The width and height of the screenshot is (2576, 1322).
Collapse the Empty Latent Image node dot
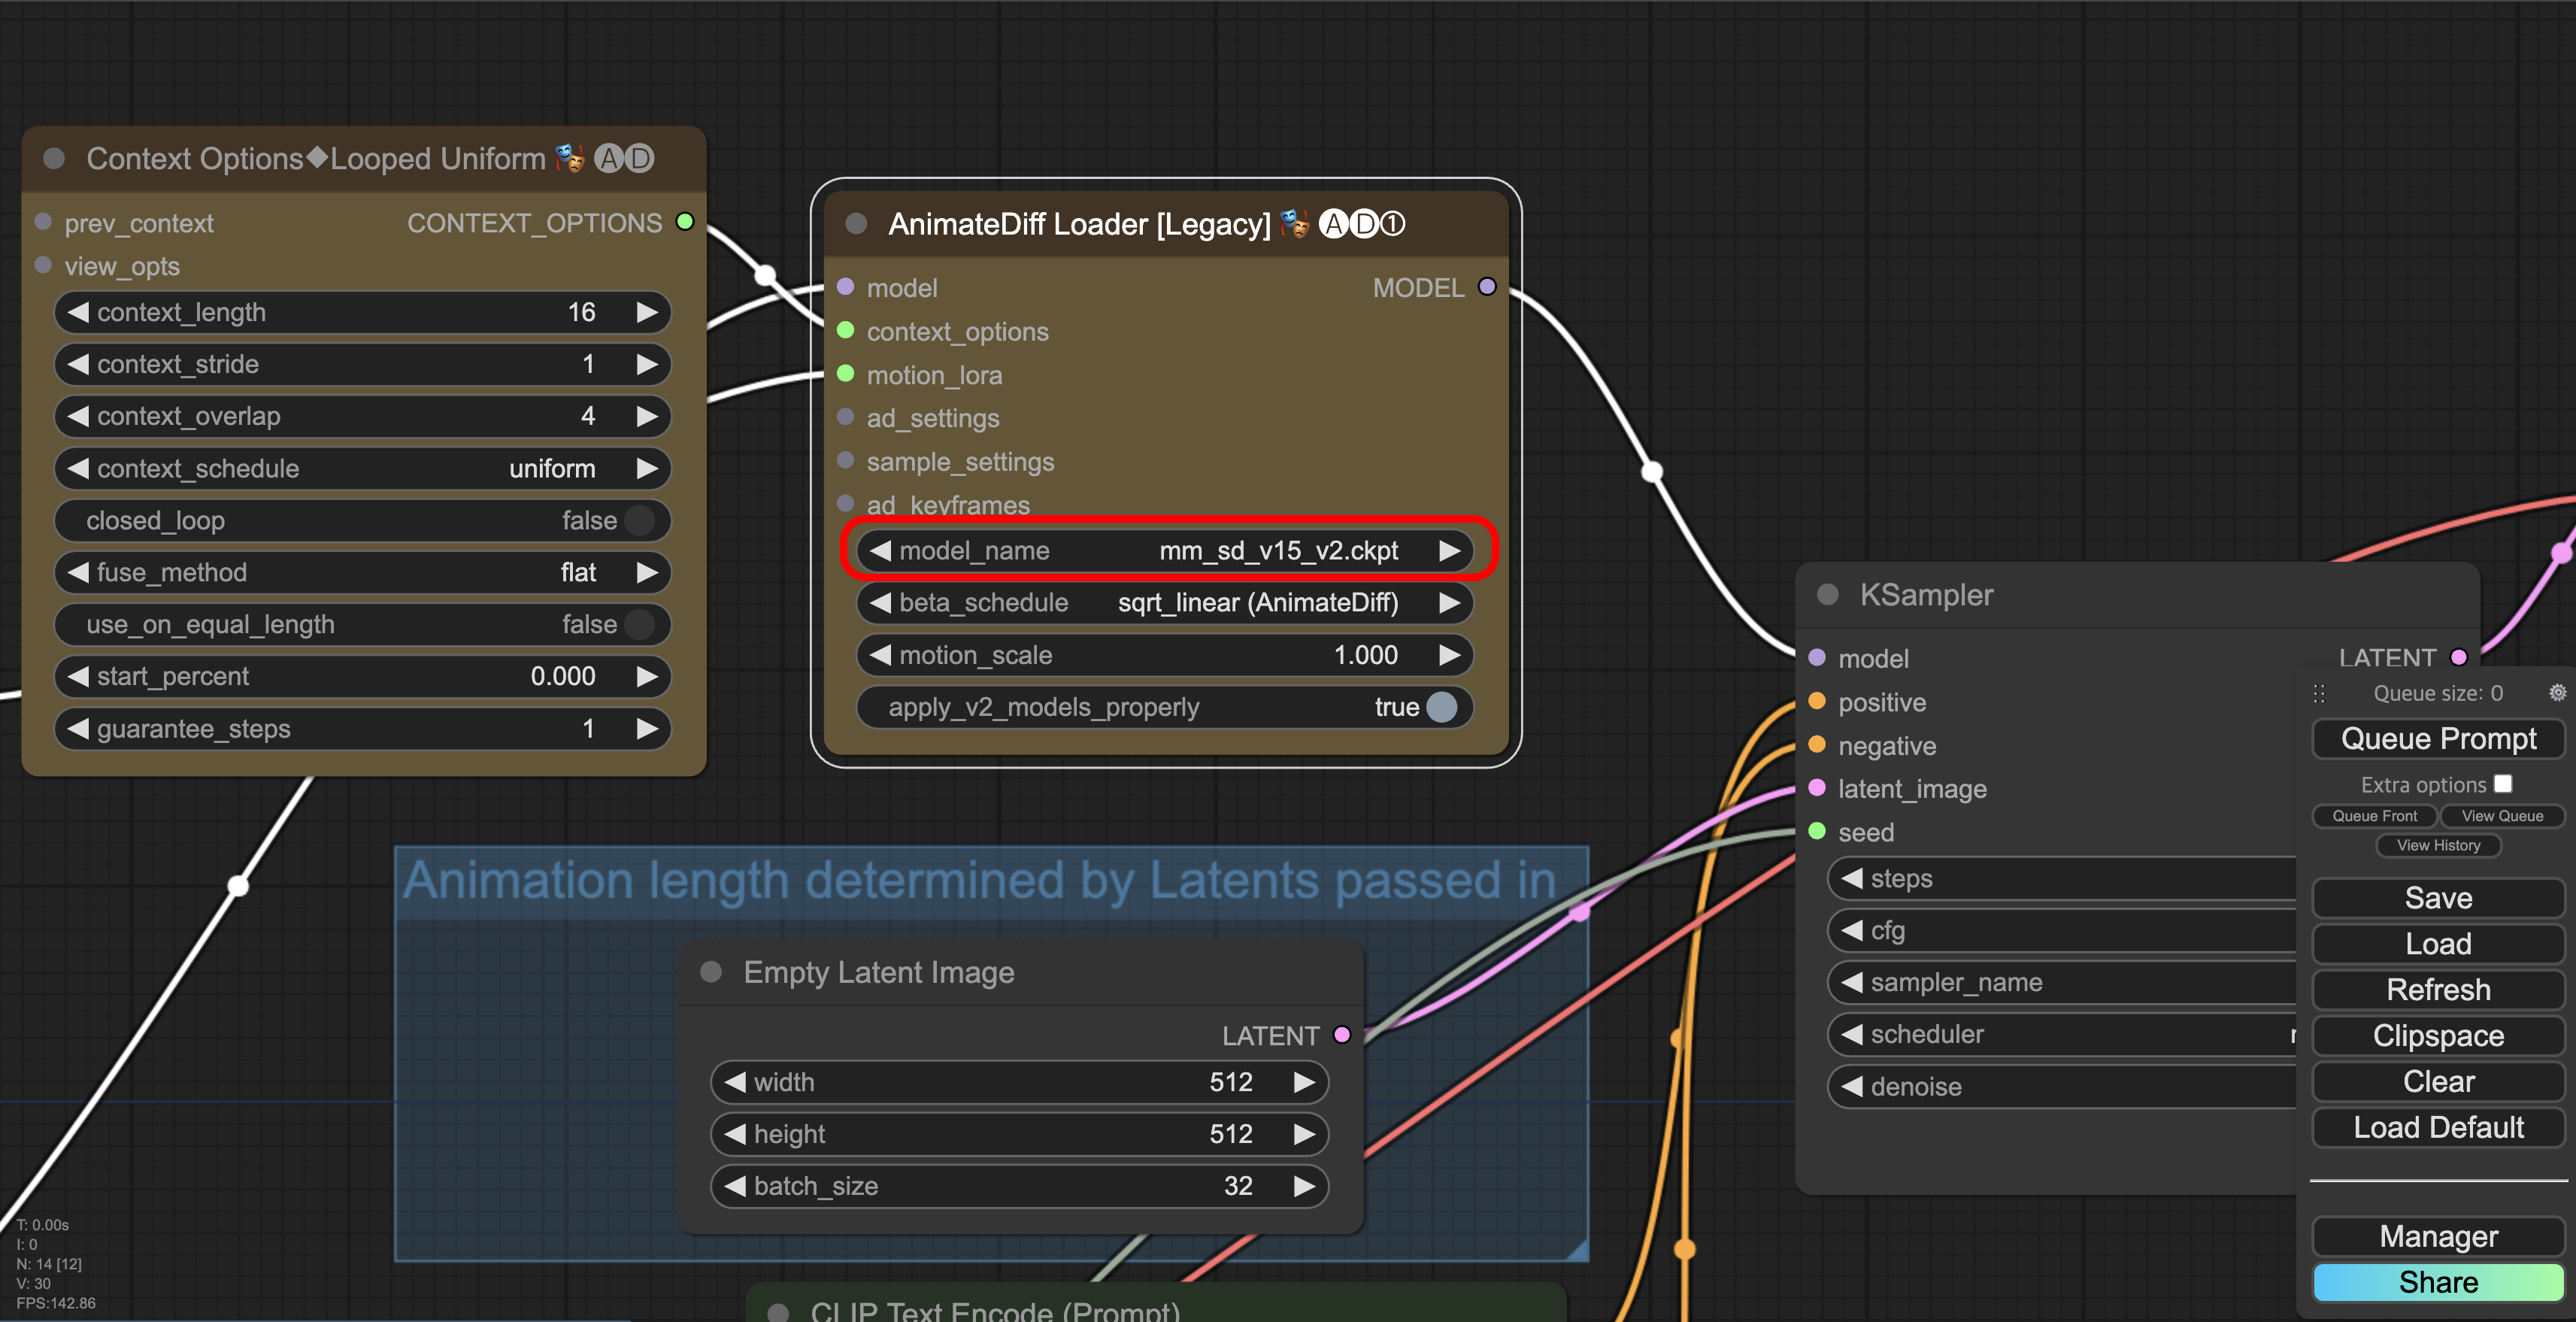tap(711, 972)
